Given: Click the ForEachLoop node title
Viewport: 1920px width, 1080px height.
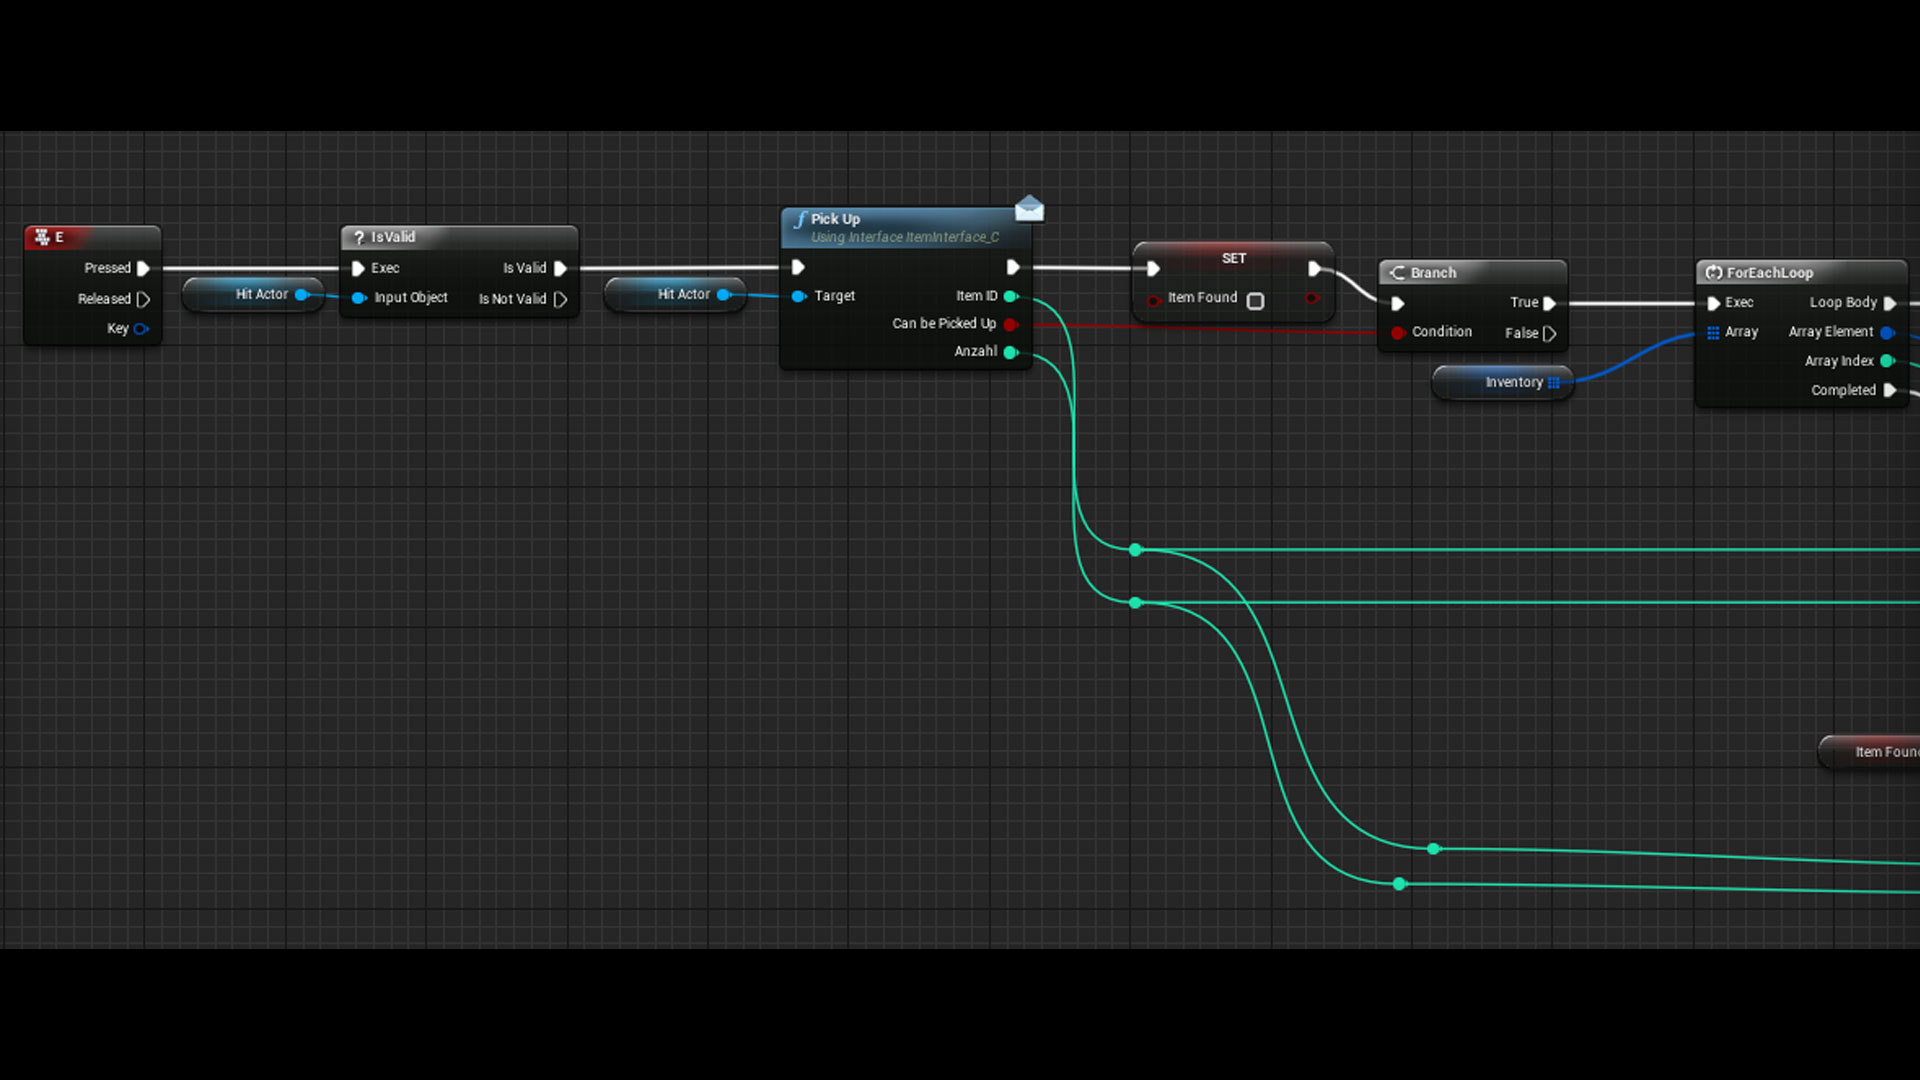Looking at the screenshot, I should [1768, 272].
